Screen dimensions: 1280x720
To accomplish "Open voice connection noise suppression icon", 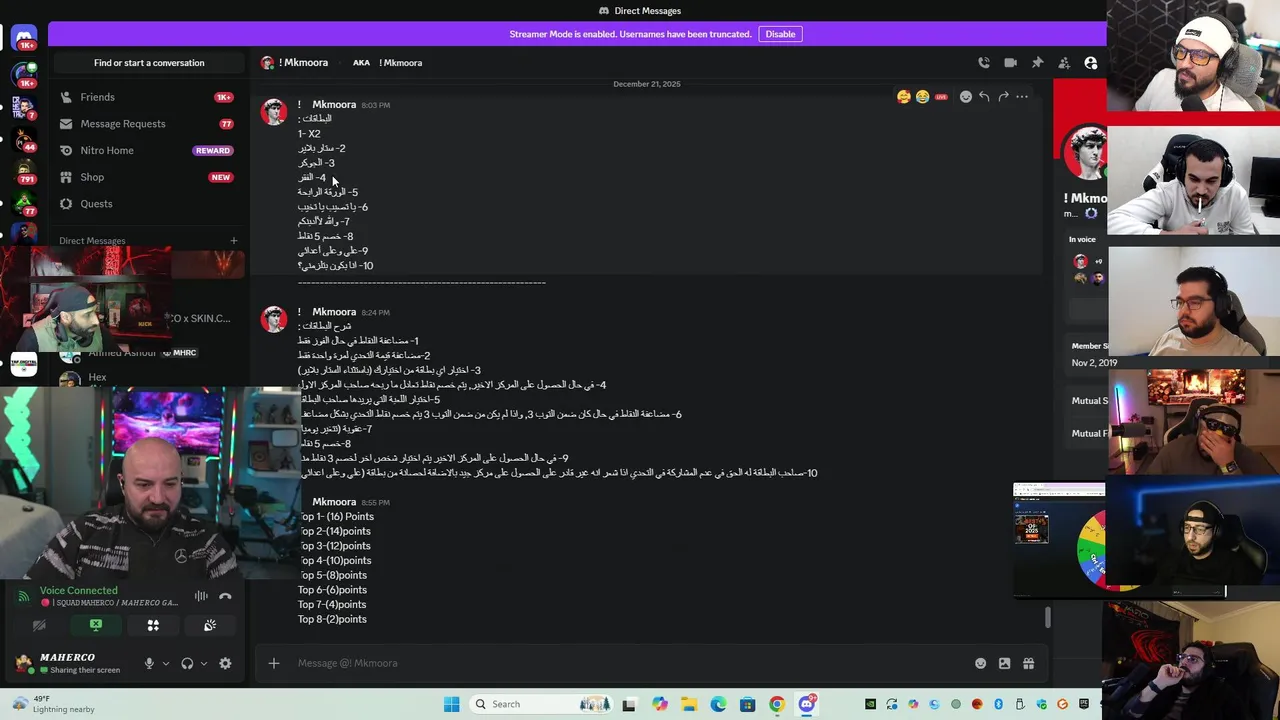I will pyautogui.click(x=201, y=597).
